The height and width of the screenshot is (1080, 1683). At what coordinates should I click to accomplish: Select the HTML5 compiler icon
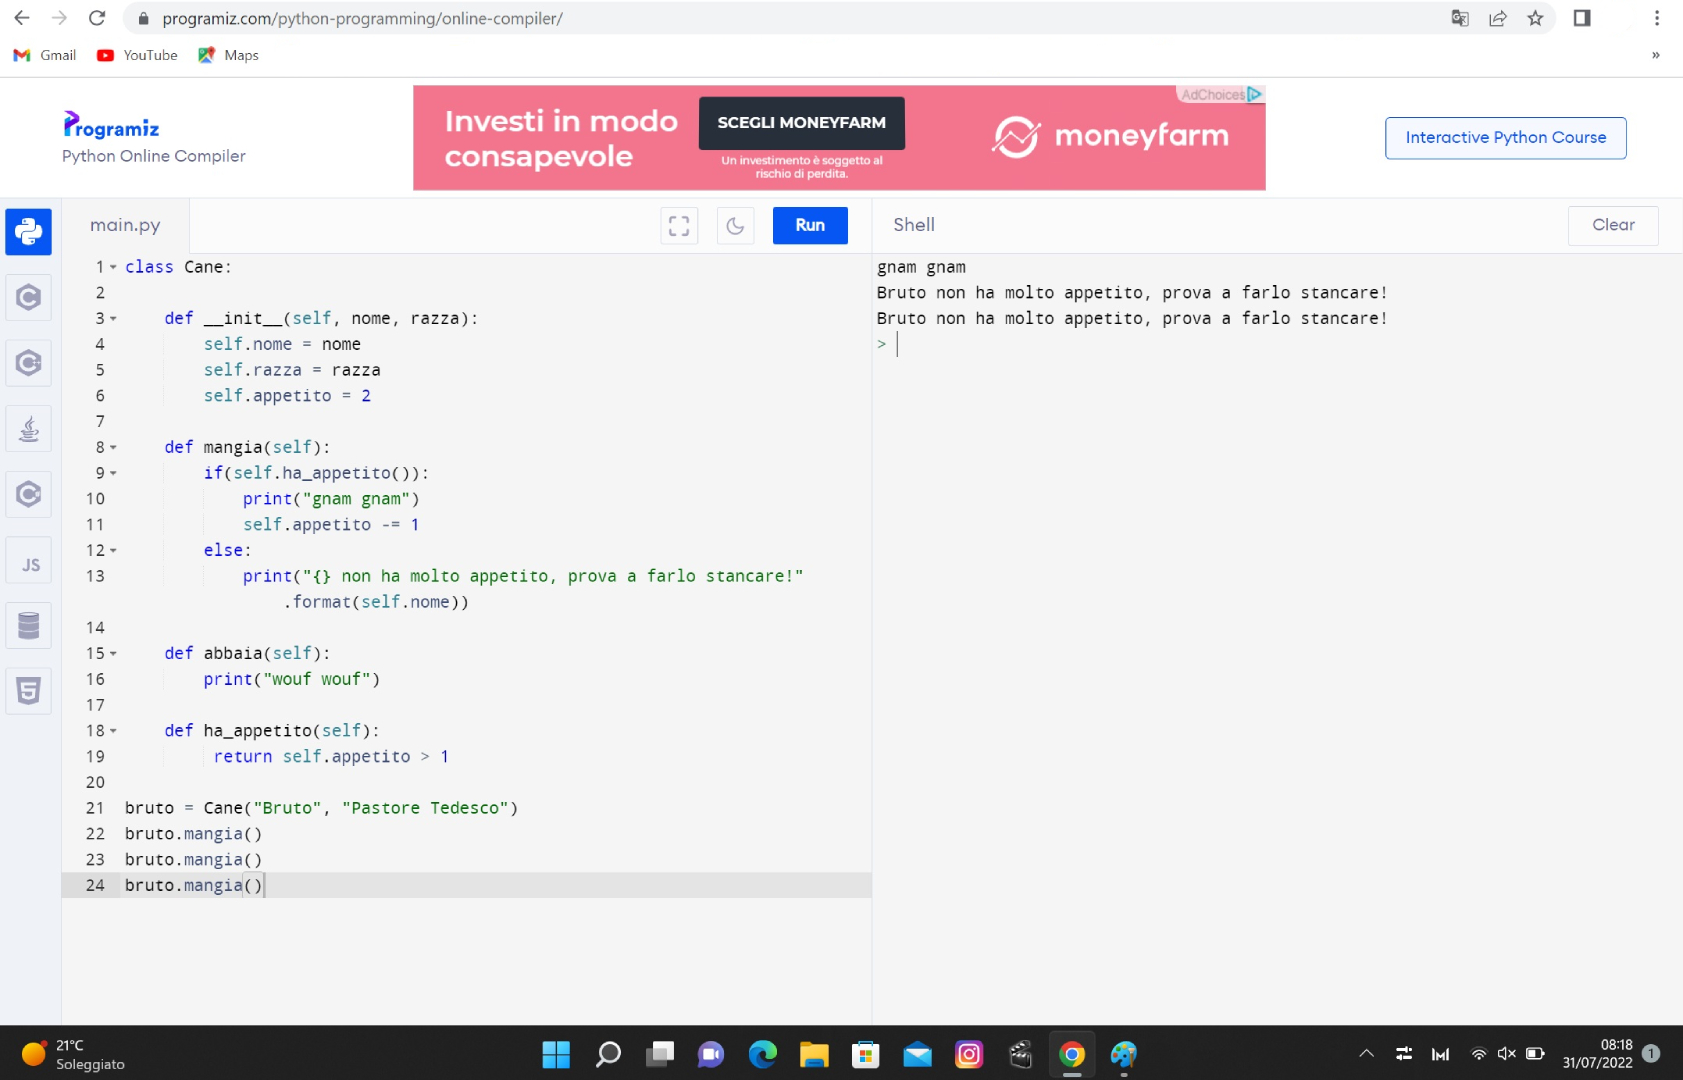[28, 690]
